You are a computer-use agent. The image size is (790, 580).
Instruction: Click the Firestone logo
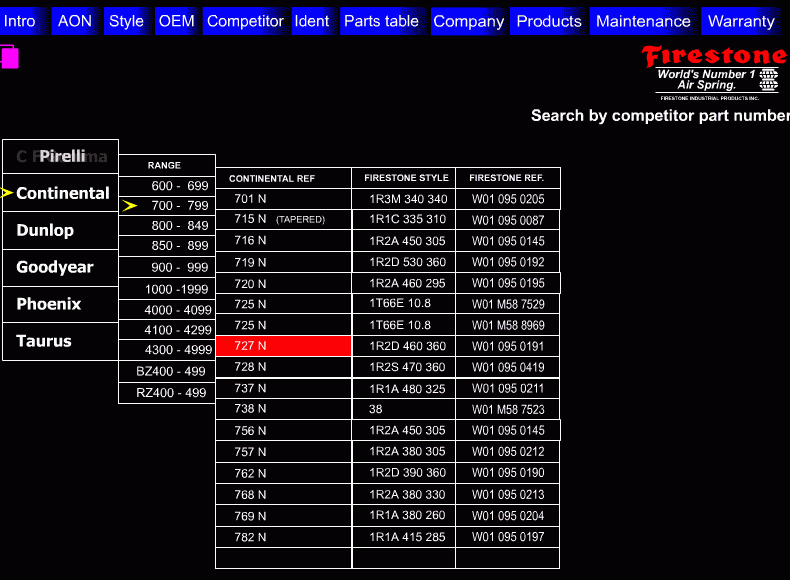click(x=715, y=73)
